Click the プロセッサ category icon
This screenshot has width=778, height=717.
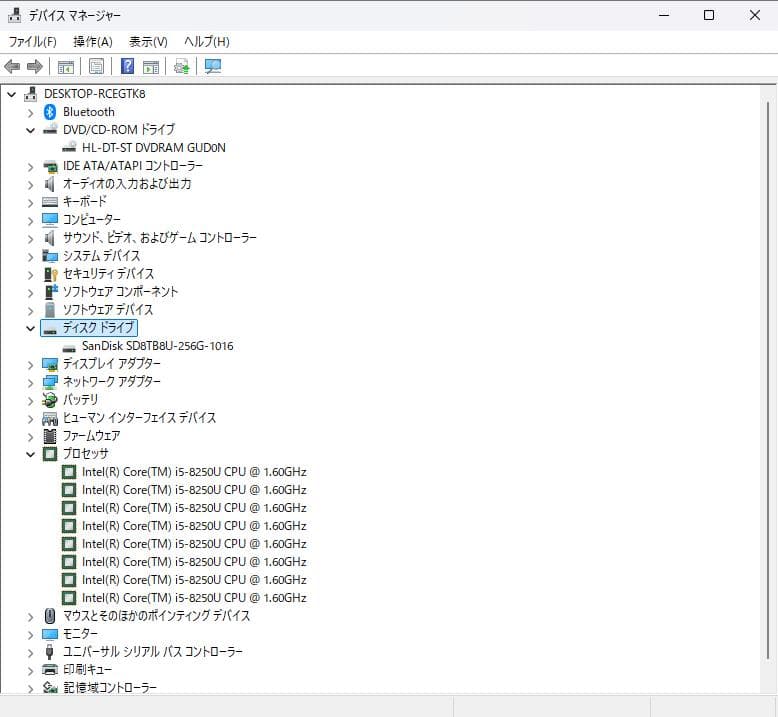[50, 454]
